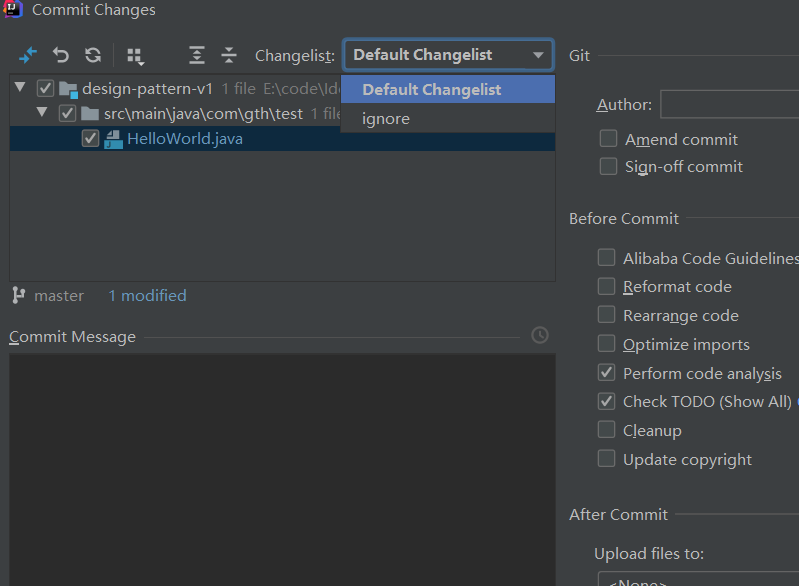
Task: Enable Cleanup option
Action: (606, 430)
